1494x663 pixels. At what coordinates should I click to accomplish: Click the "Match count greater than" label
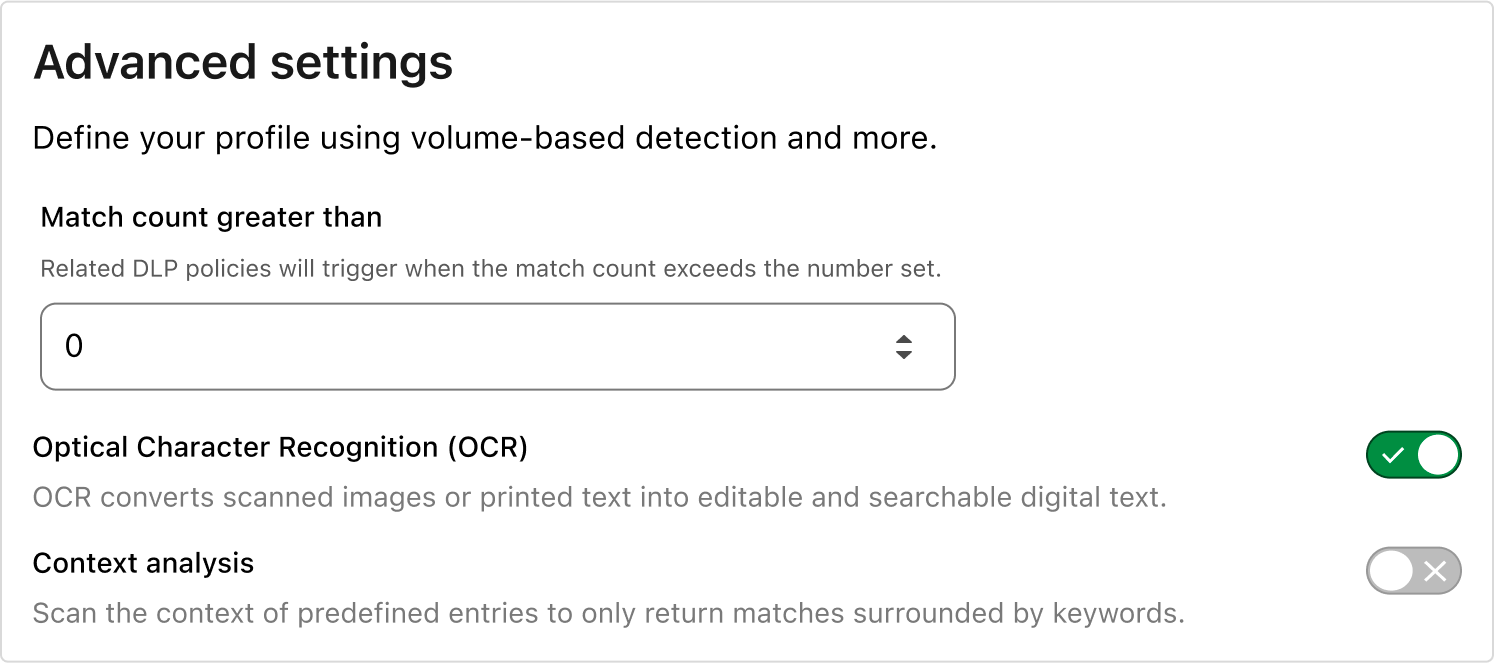(211, 217)
